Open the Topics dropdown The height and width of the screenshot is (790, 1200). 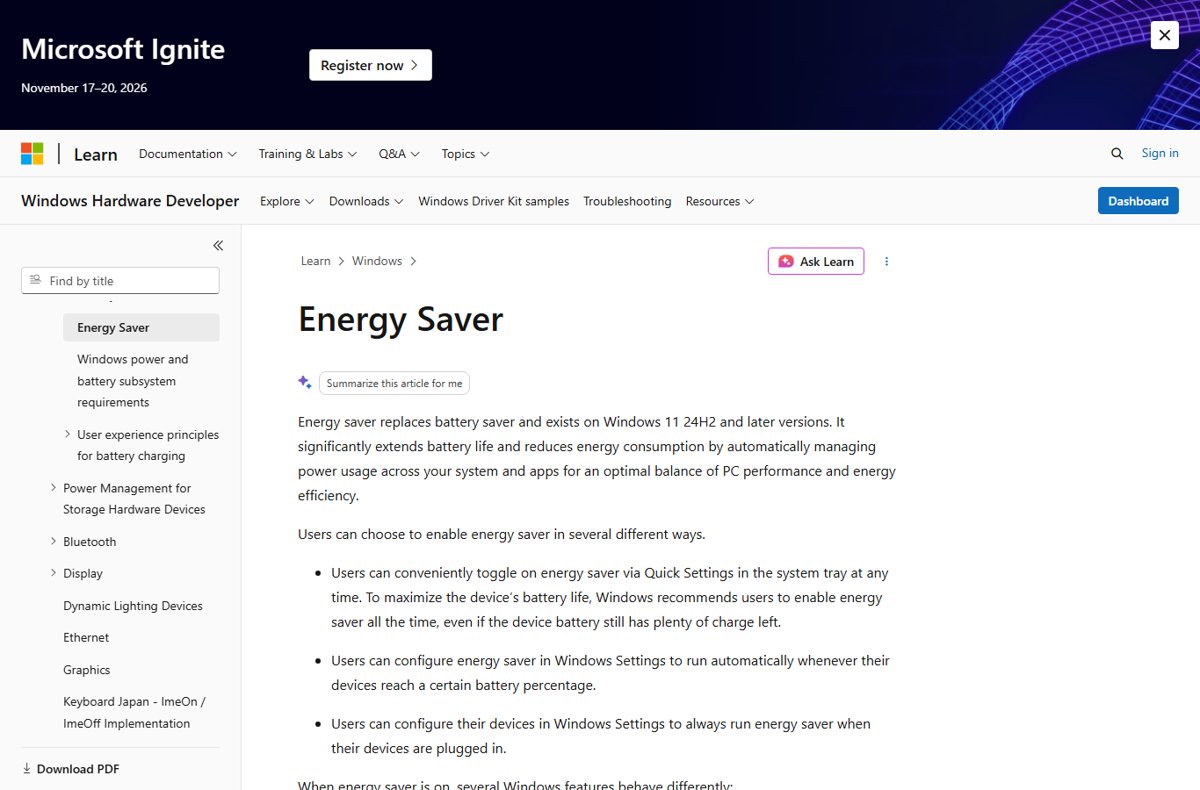tap(466, 154)
